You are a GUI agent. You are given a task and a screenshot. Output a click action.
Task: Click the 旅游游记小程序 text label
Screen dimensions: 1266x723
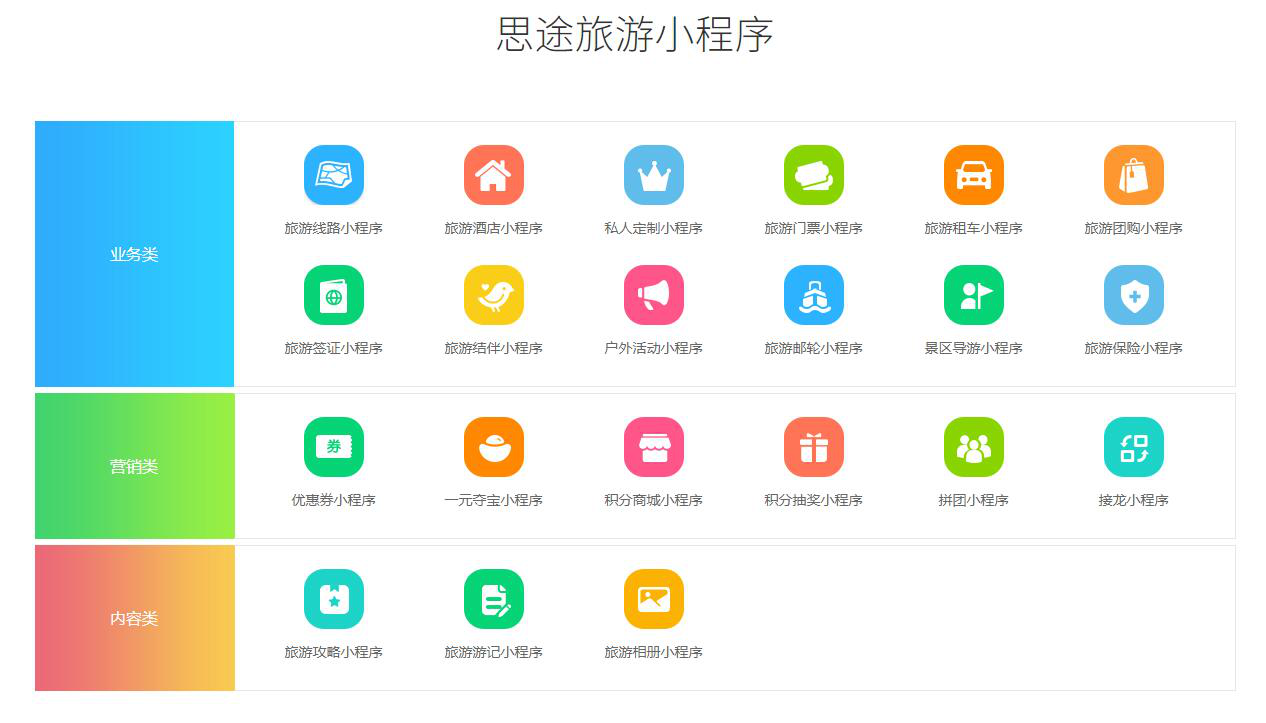[493, 652]
